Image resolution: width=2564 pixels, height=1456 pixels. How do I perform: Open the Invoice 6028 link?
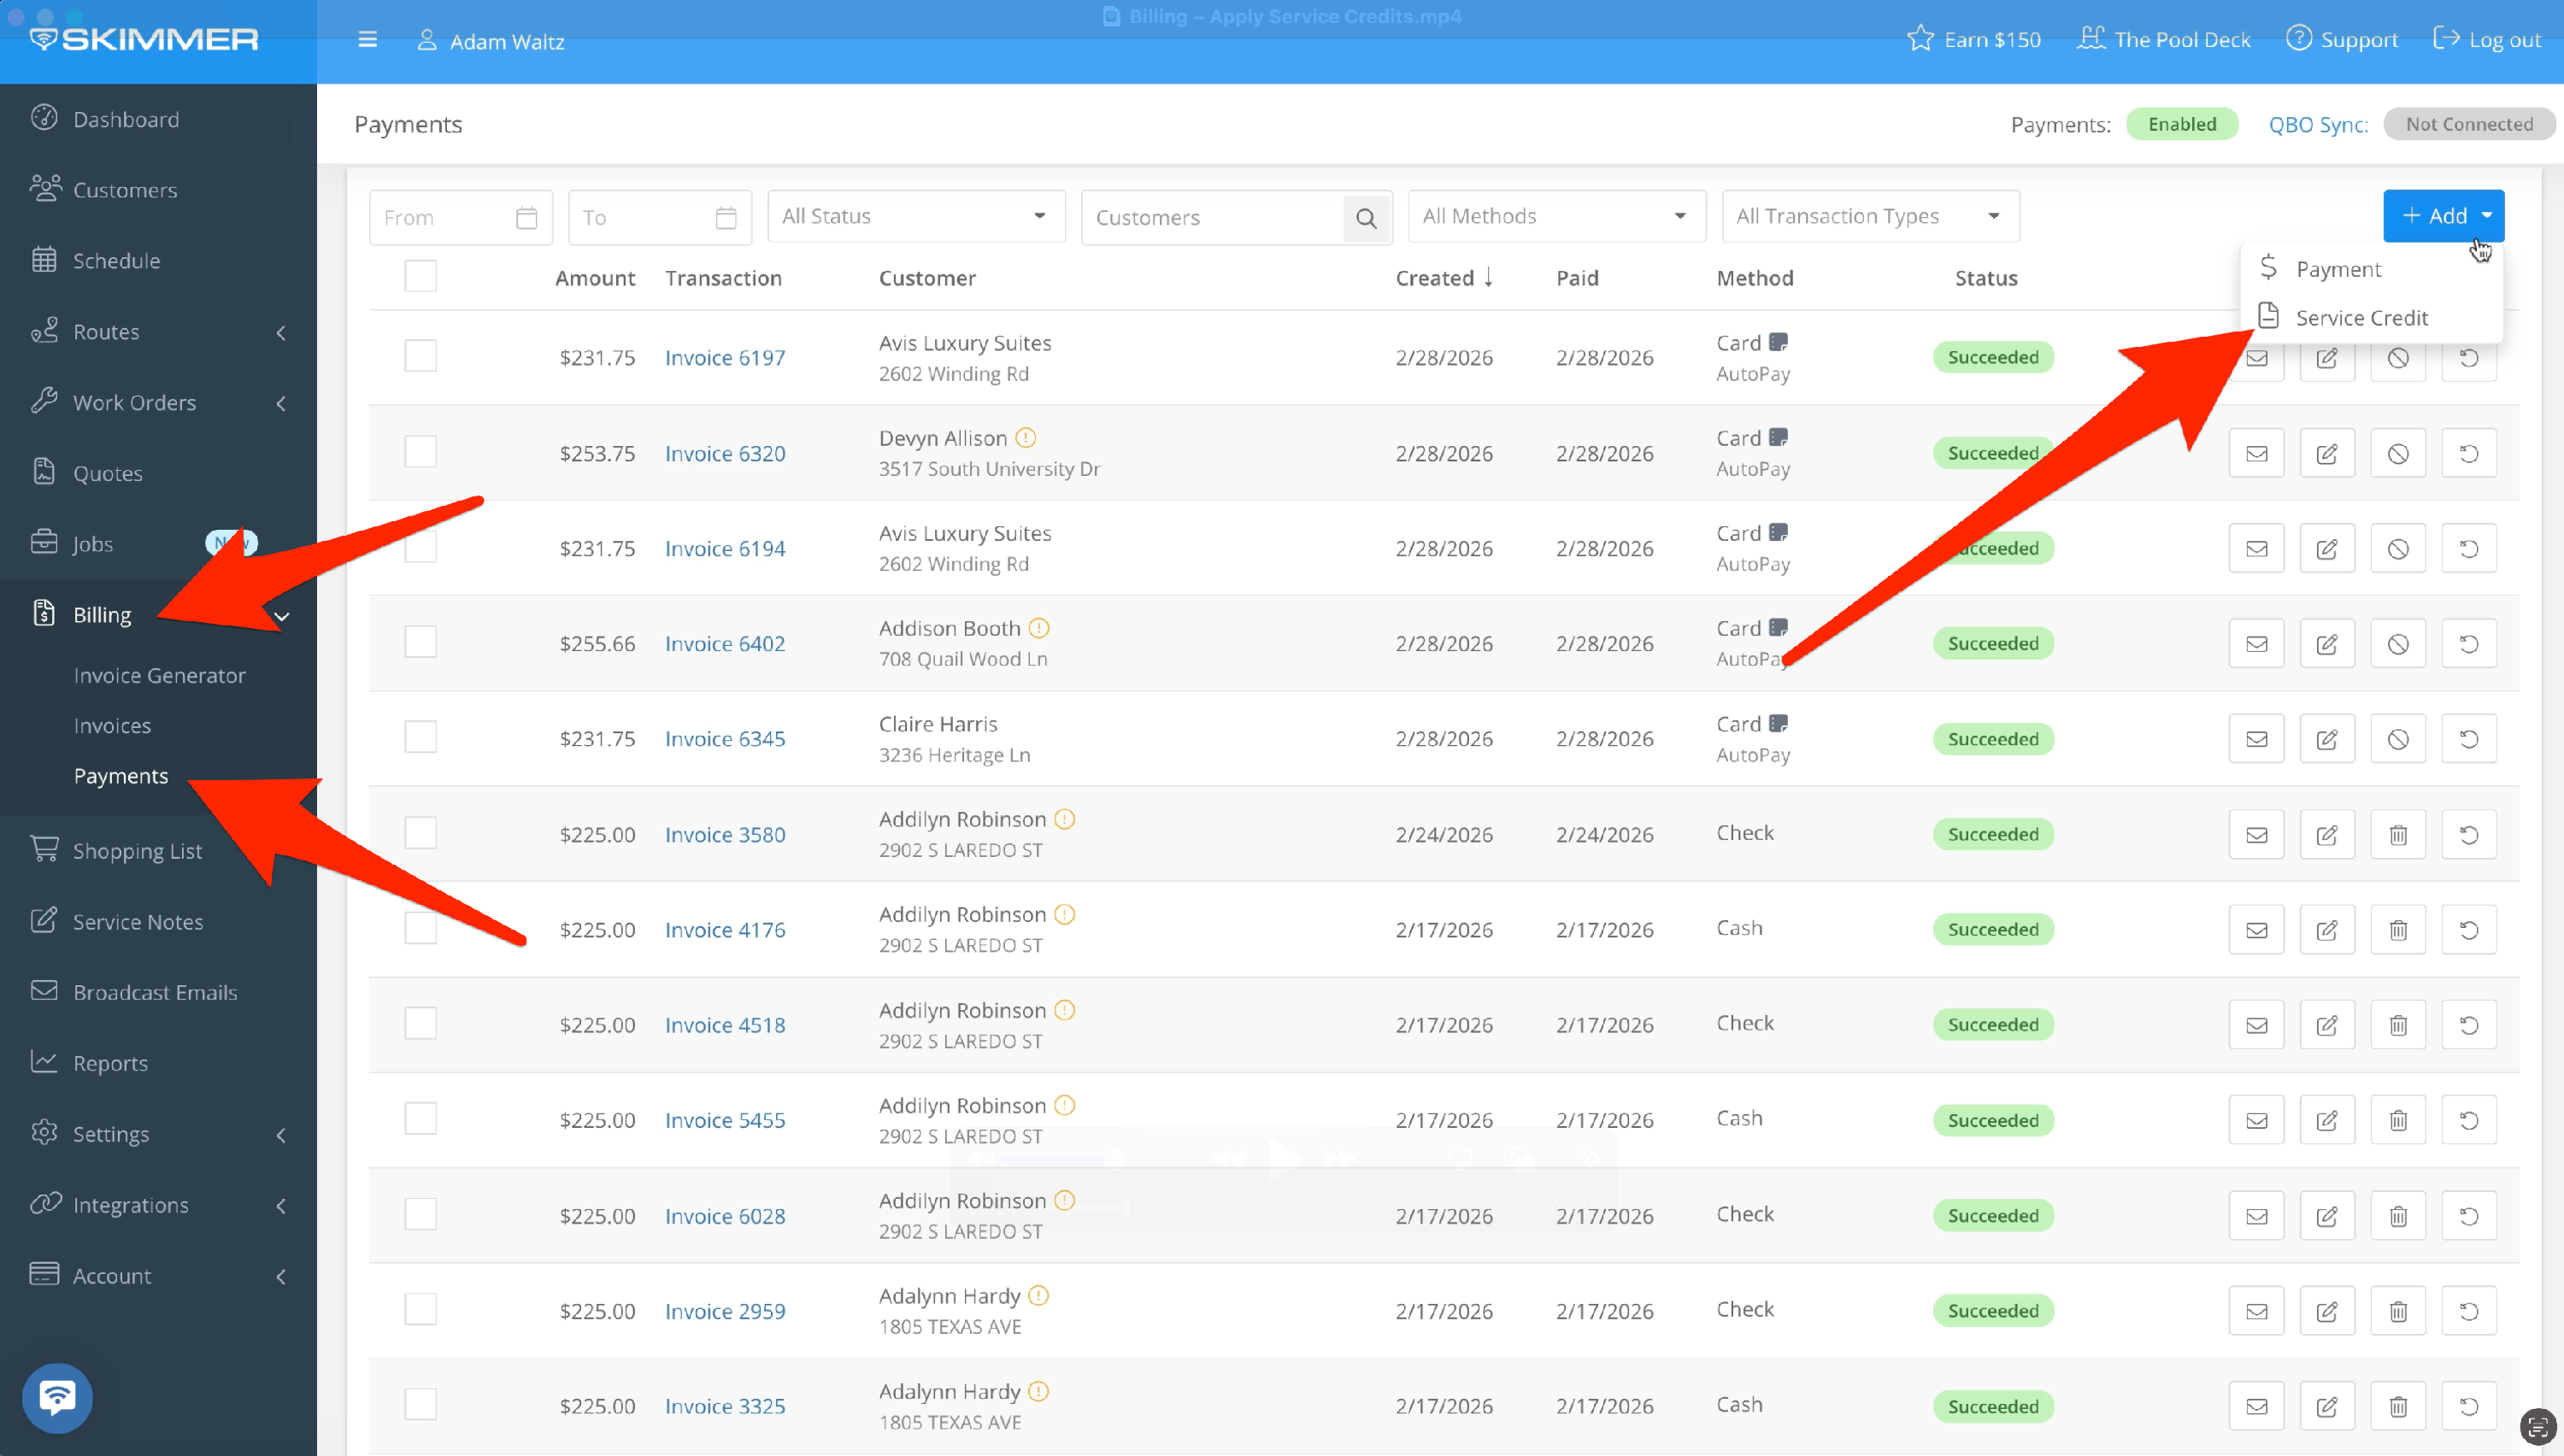[x=725, y=1216]
